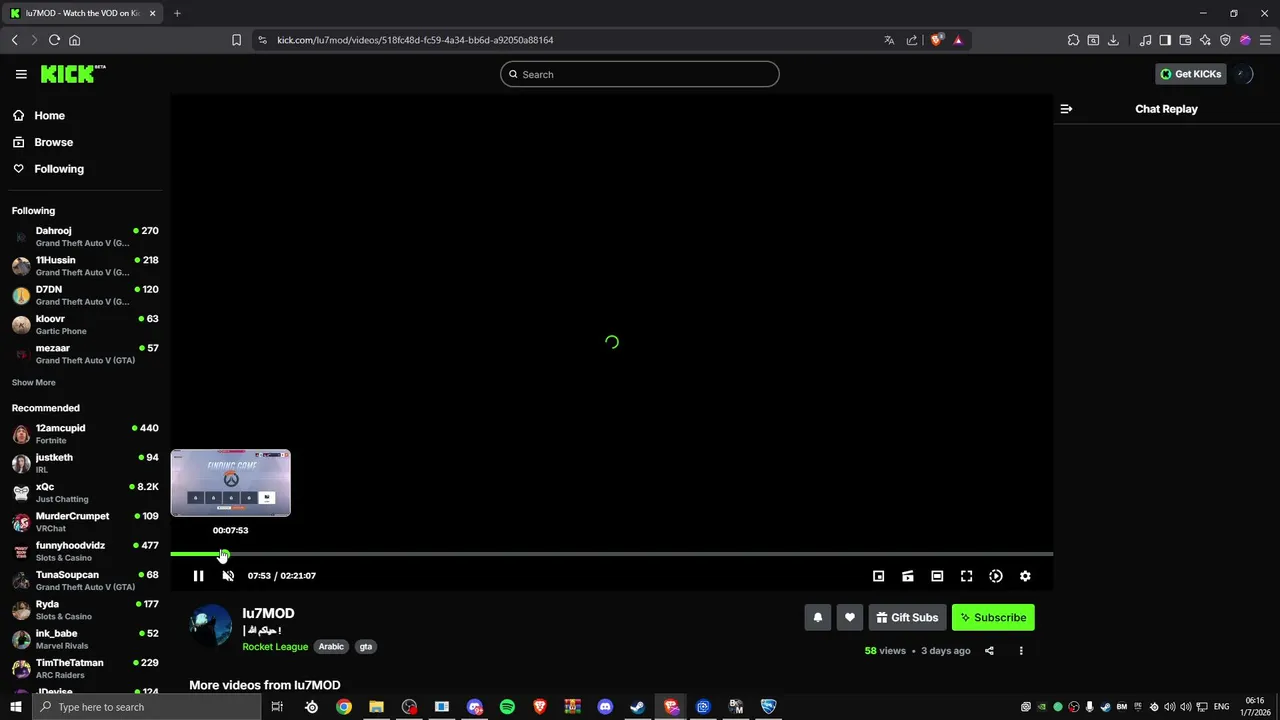
Task: Open D7DN's stream
Action: [x=84, y=295]
